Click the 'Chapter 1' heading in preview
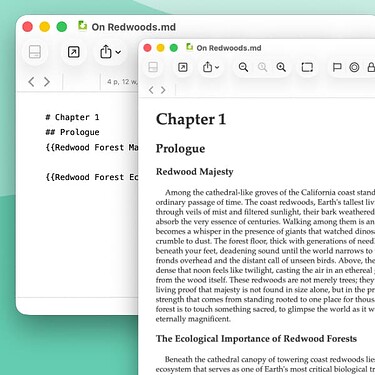Image resolution: width=375 pixels, height=375 pixels. point(191,119)
